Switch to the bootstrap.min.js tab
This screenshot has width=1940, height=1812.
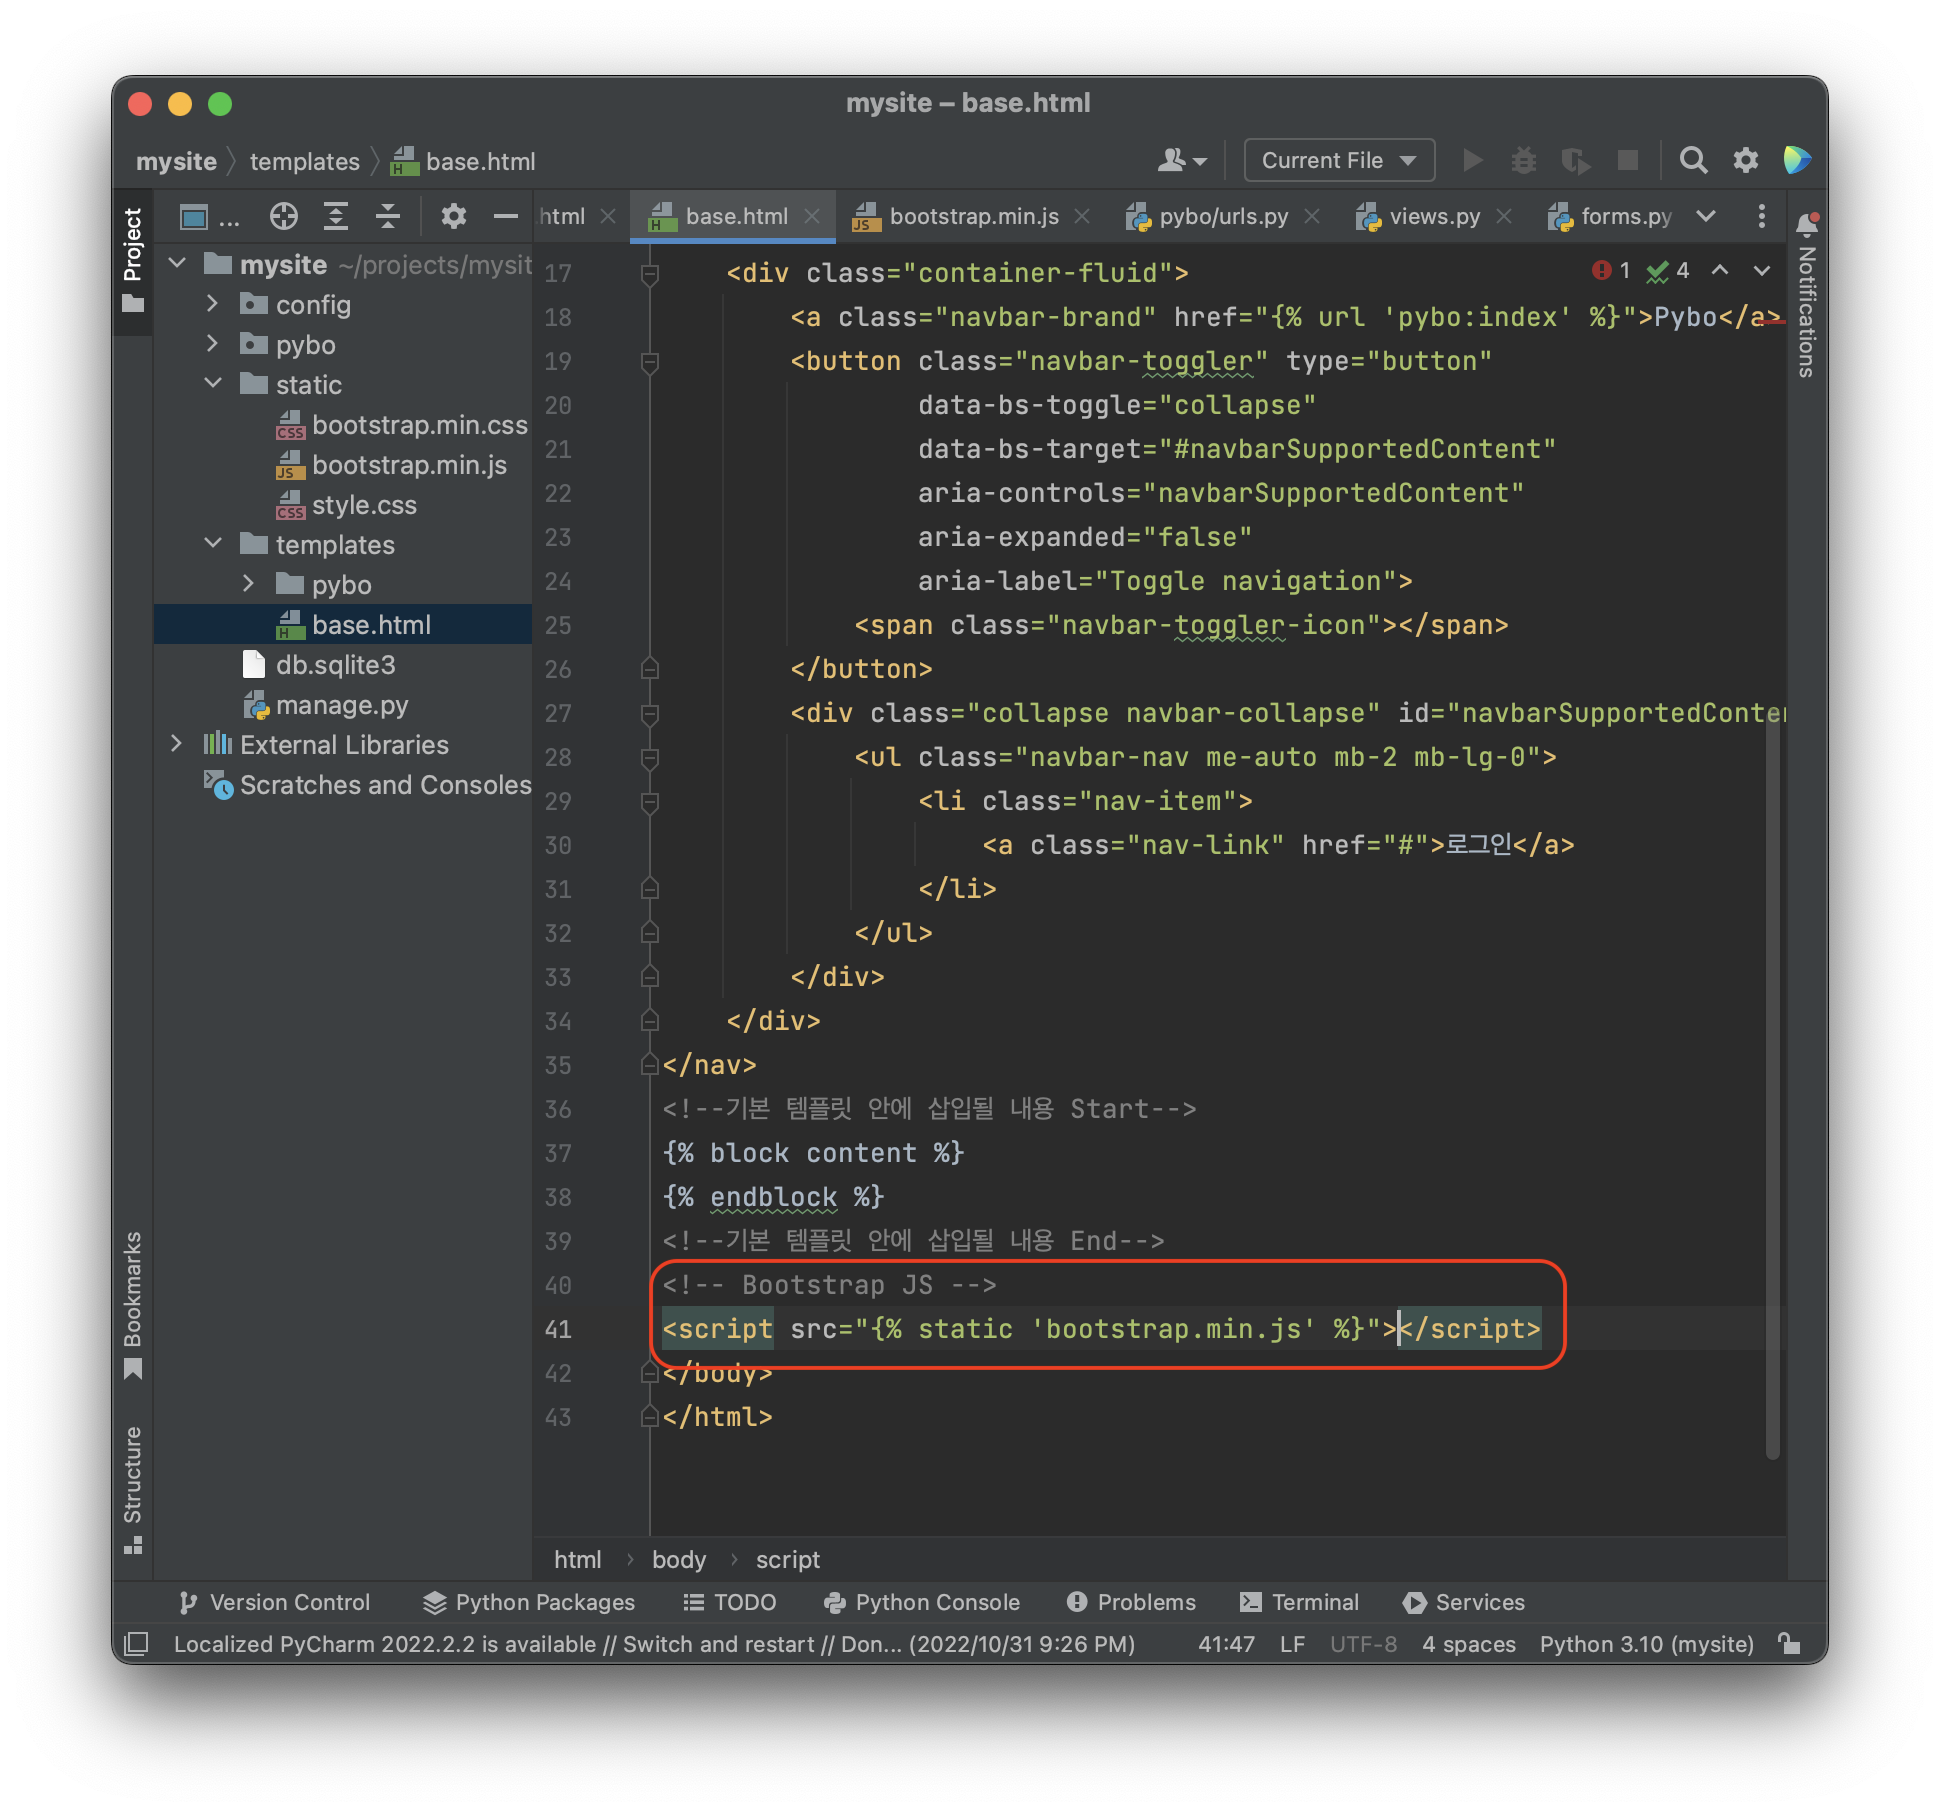point(972,216)
